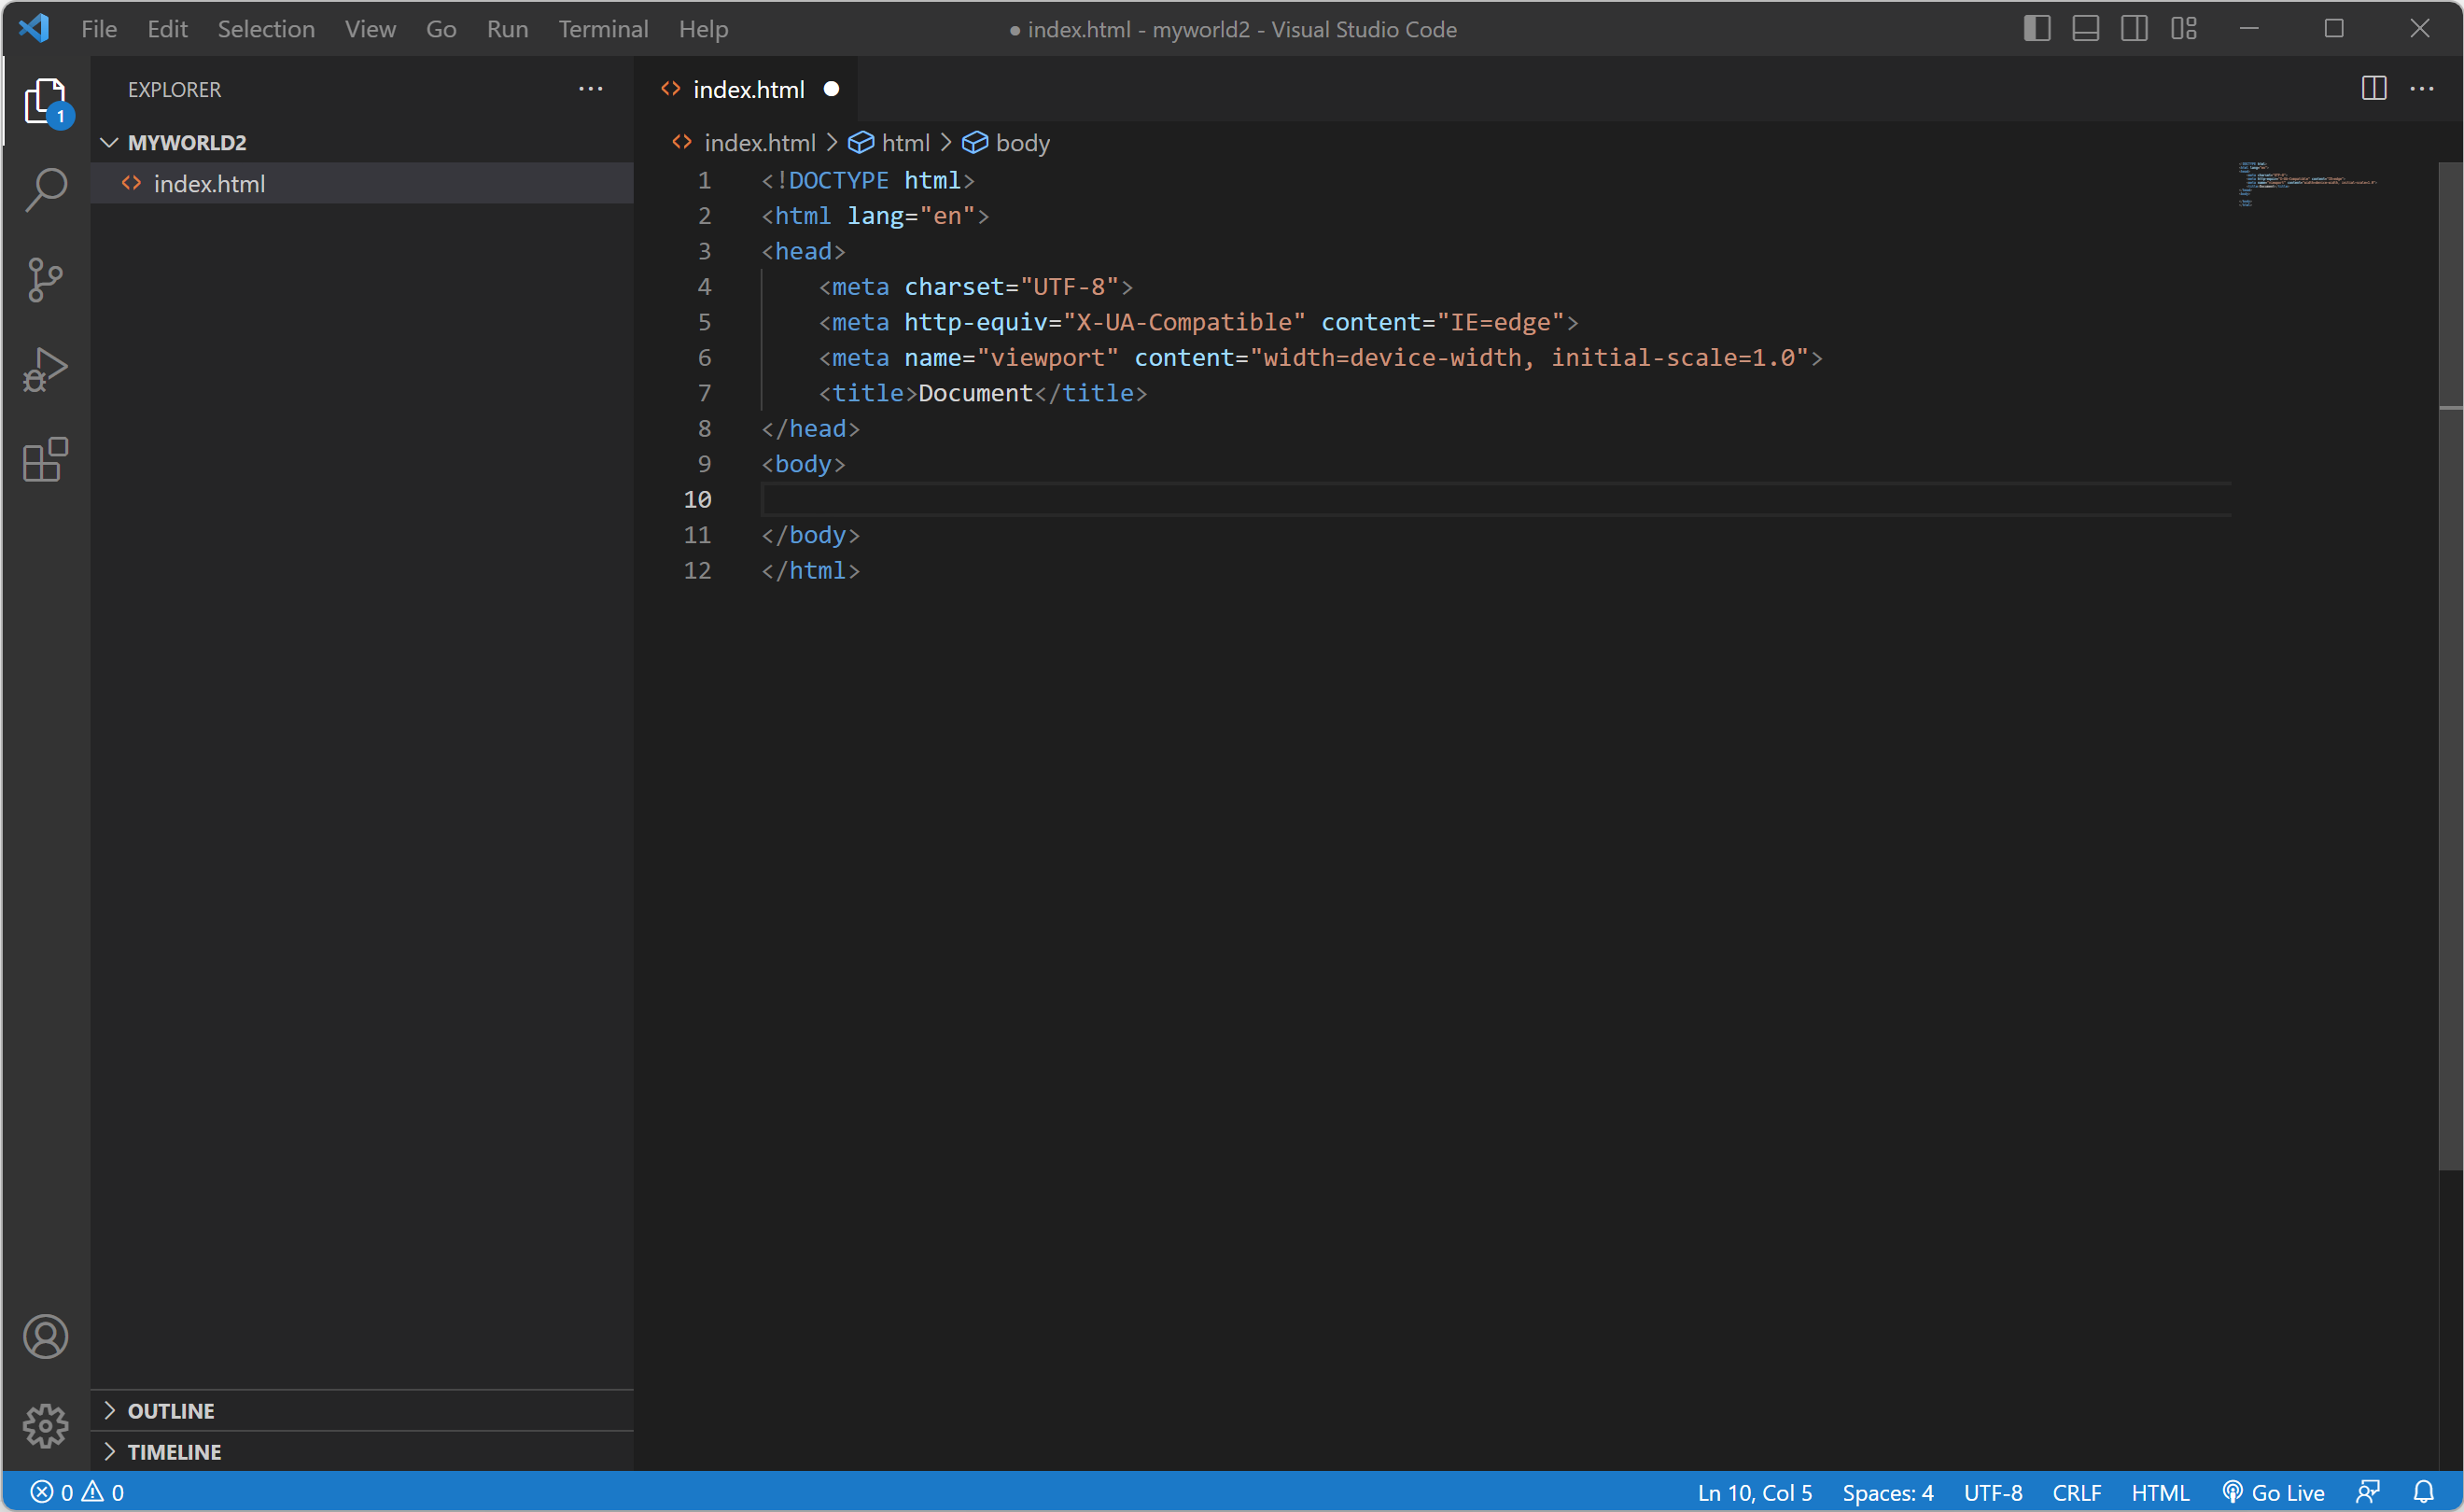2464x1512 pixels.
Task: Open the Extensions view
Action: click(46, 460)
